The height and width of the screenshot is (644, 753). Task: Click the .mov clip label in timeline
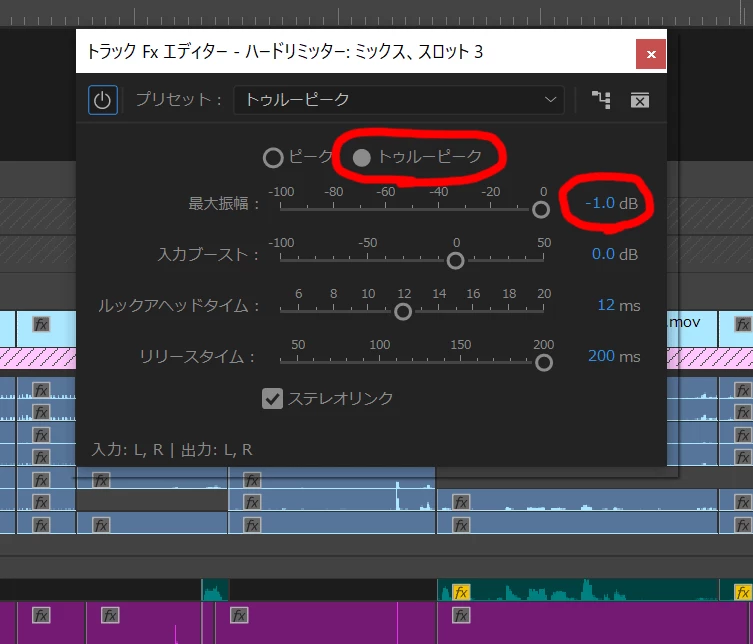(685, 322)
